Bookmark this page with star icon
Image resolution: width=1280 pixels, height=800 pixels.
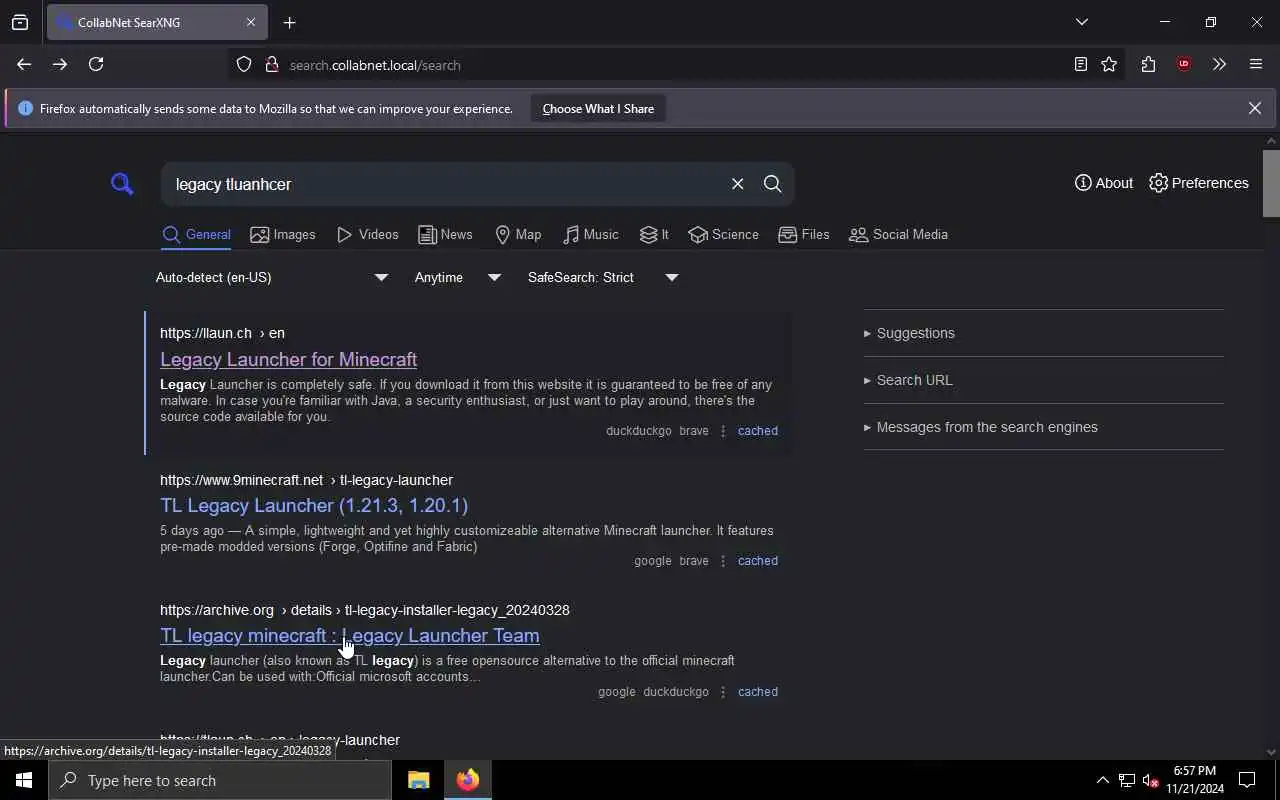[x=1109, y=64]
